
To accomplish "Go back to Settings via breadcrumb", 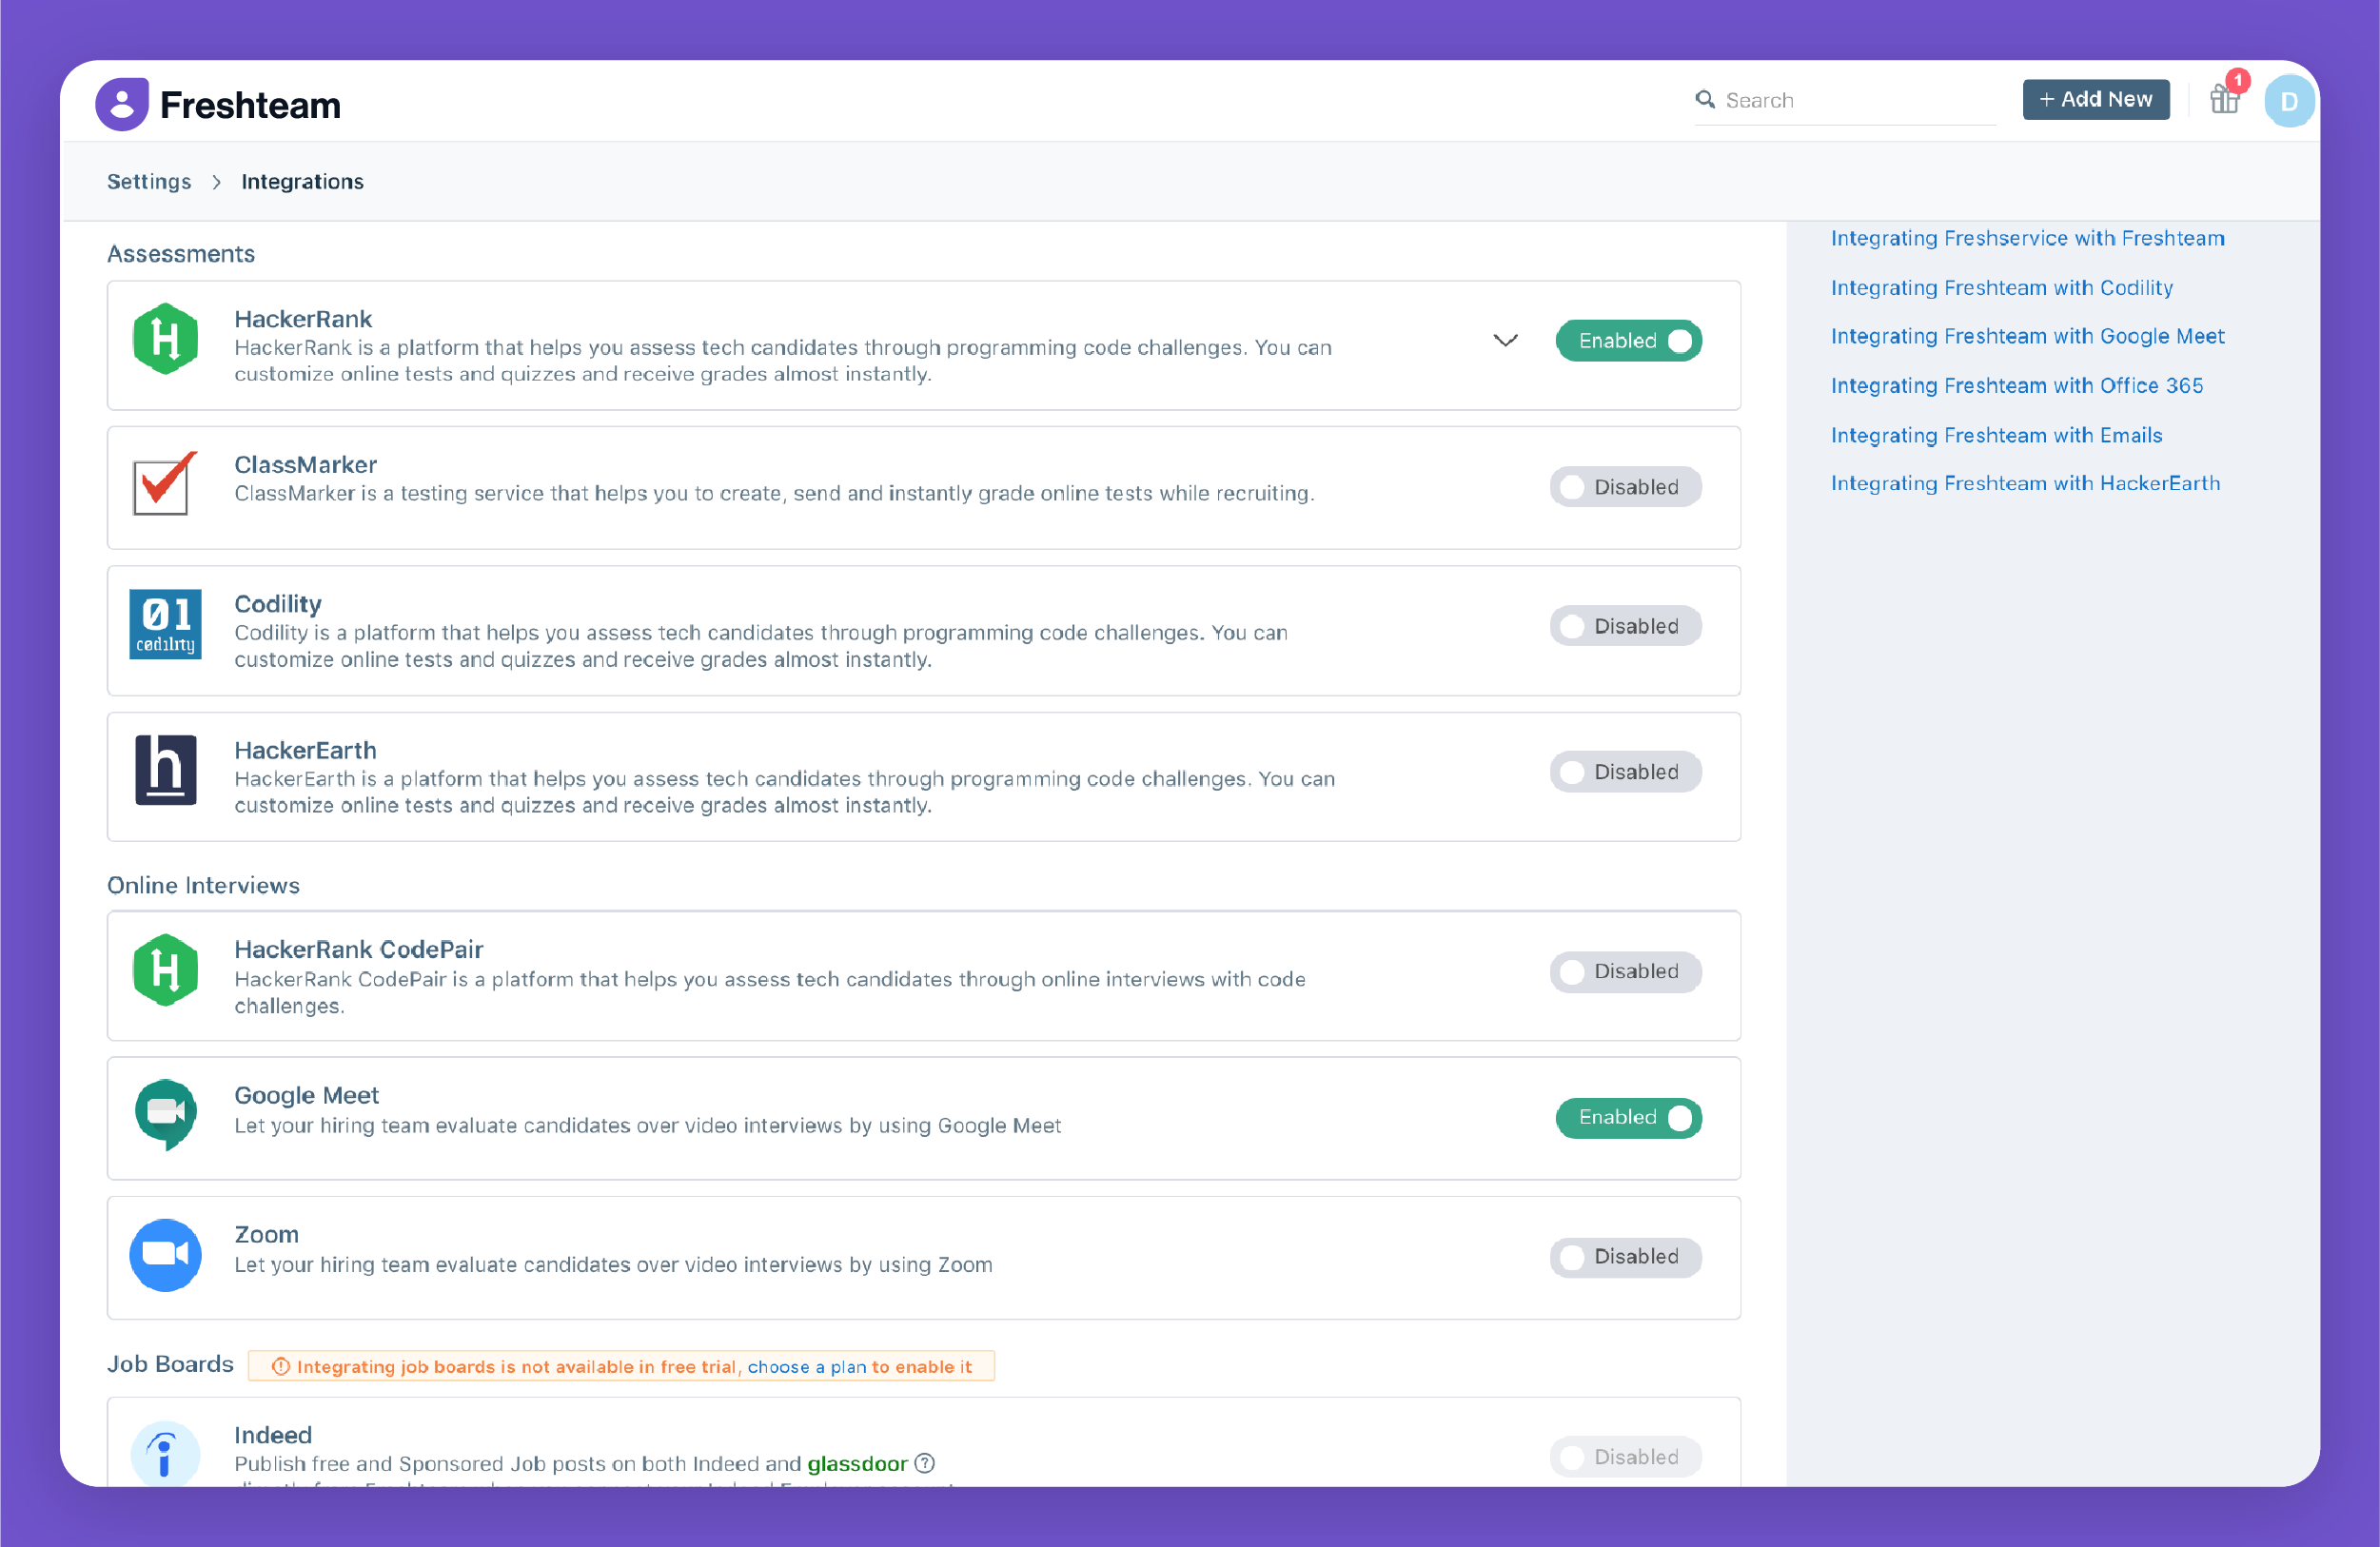I will pos(149,181).
